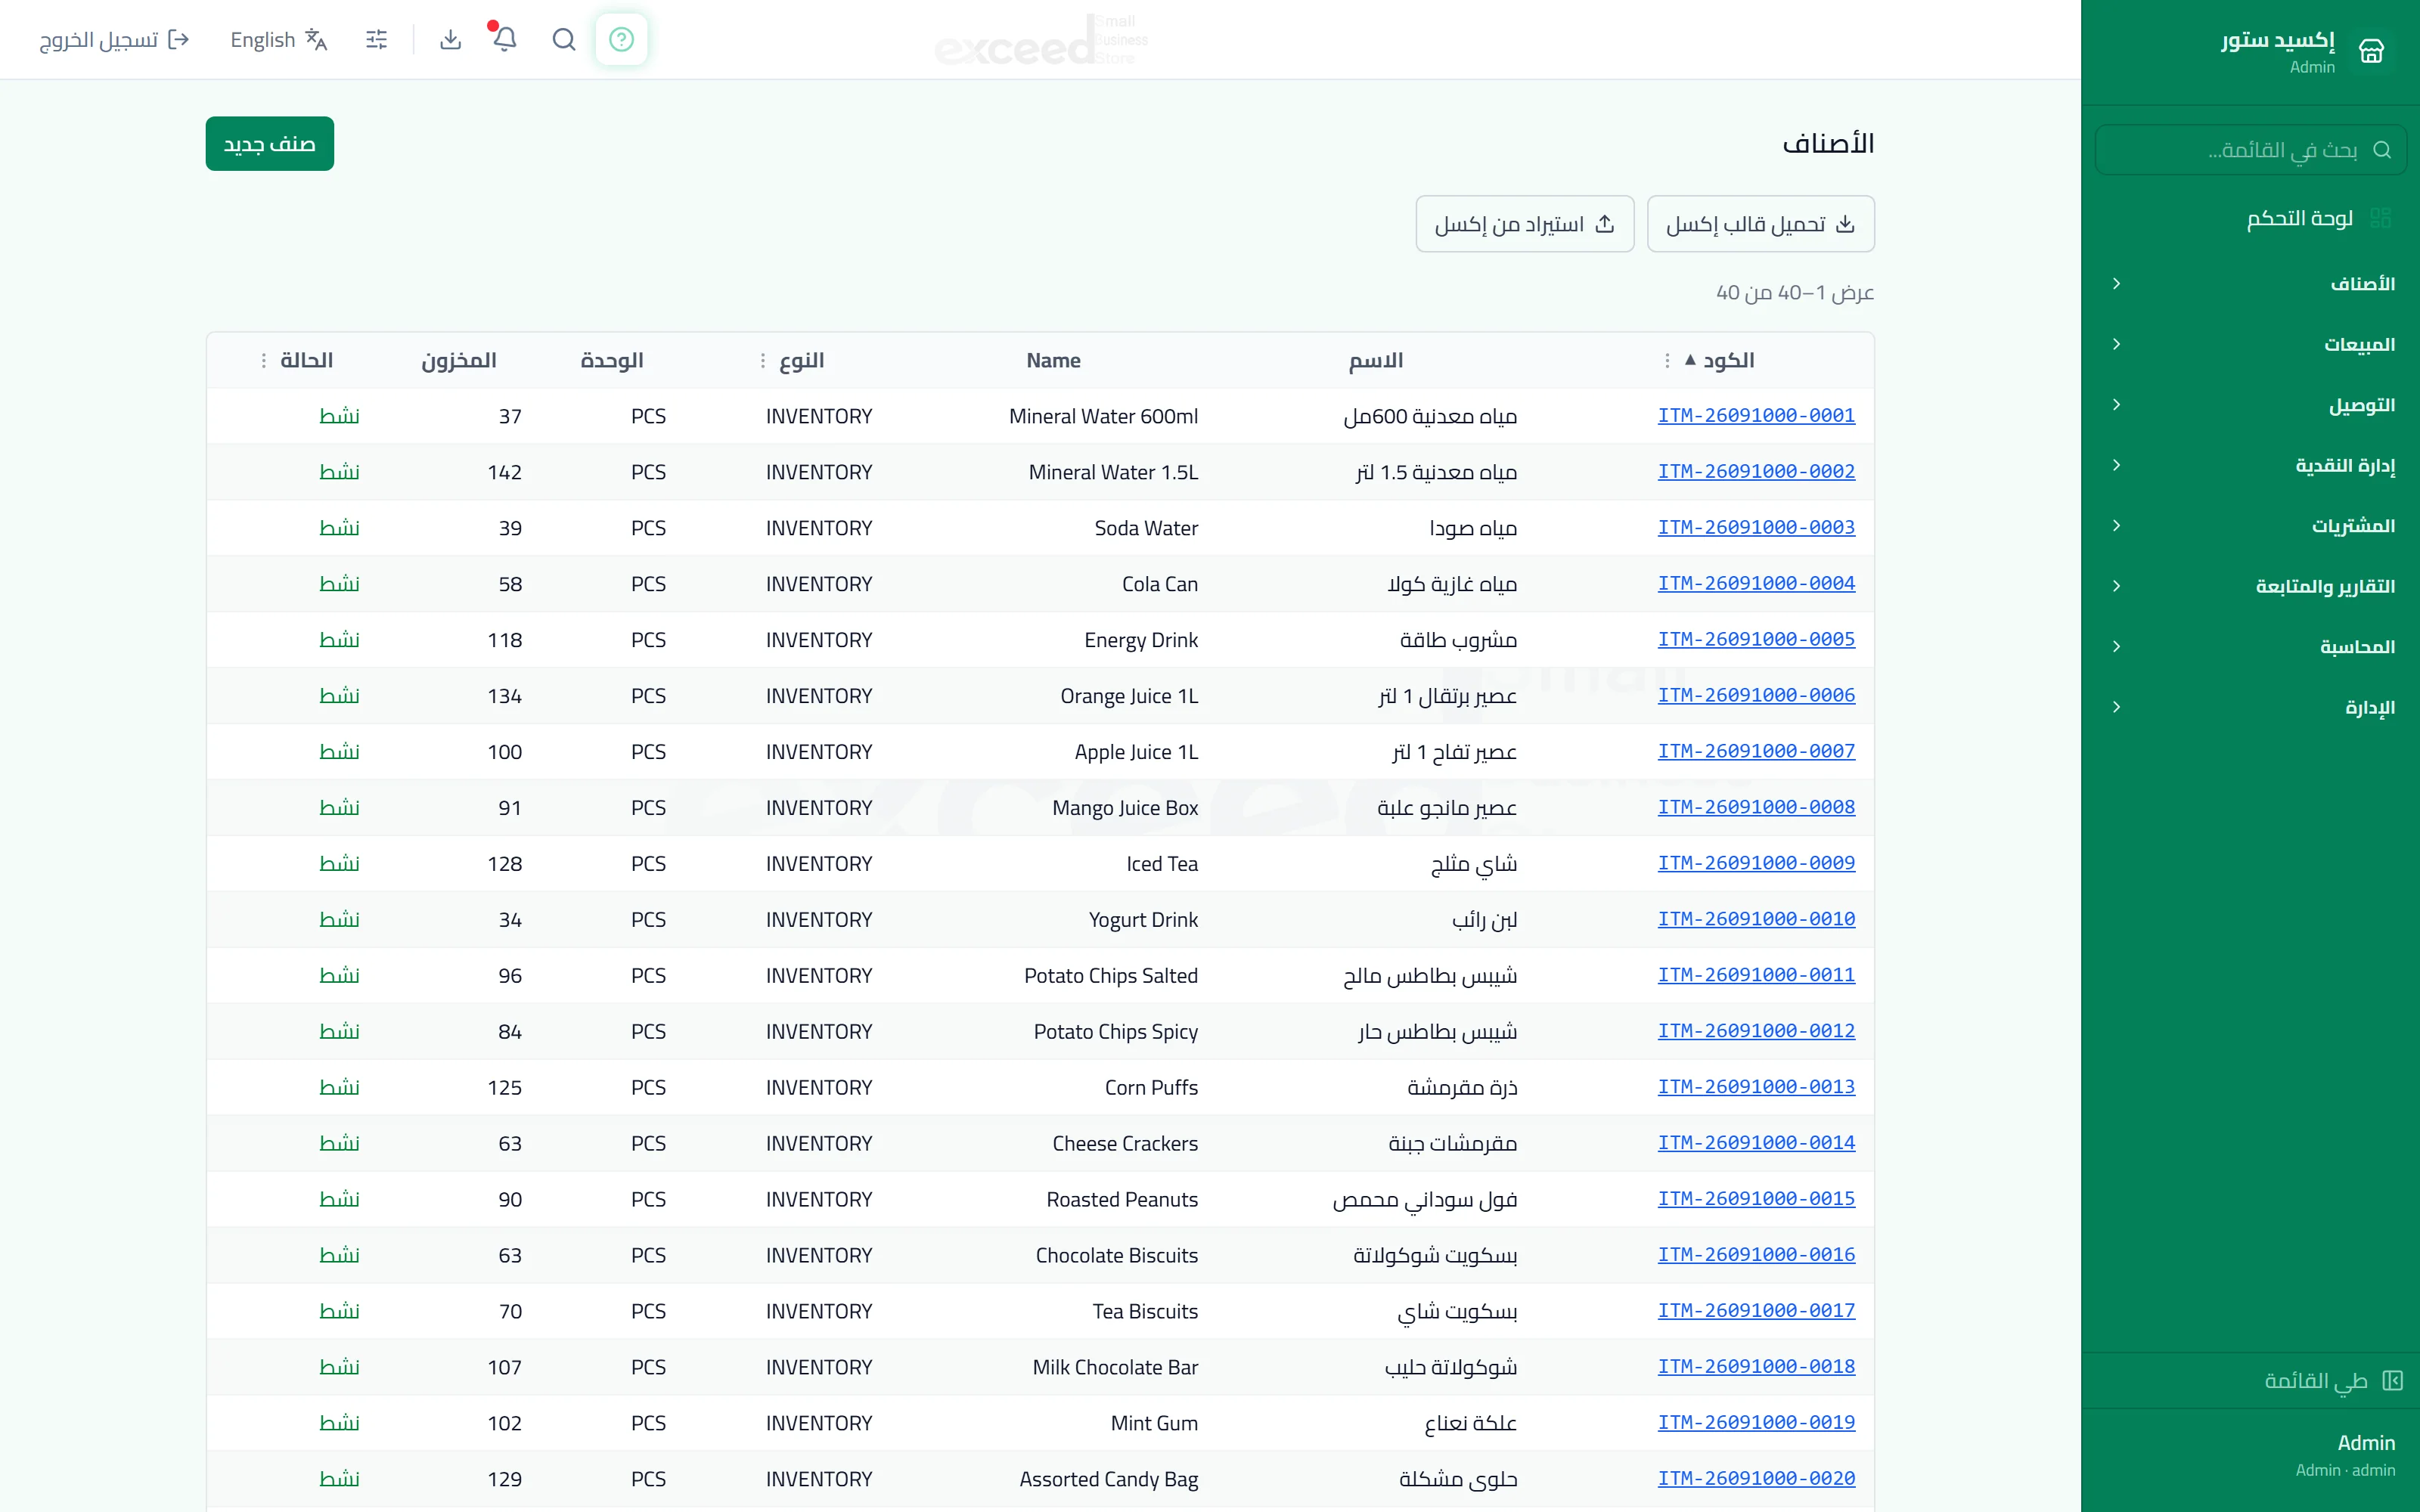The image size is (2420, 1512).
Task: Expand المشتريات sidebar section
Action: 2251,526
